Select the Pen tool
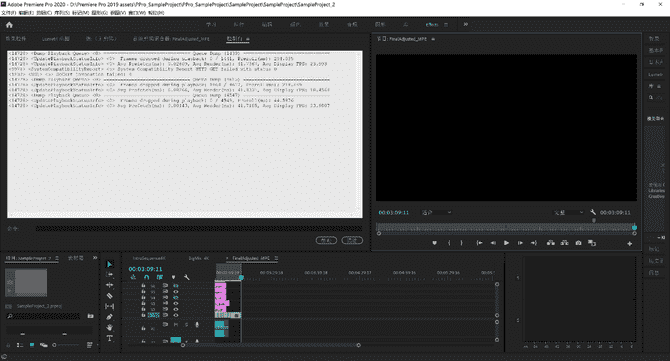This screenshot has height=361, width=670. 109,317
